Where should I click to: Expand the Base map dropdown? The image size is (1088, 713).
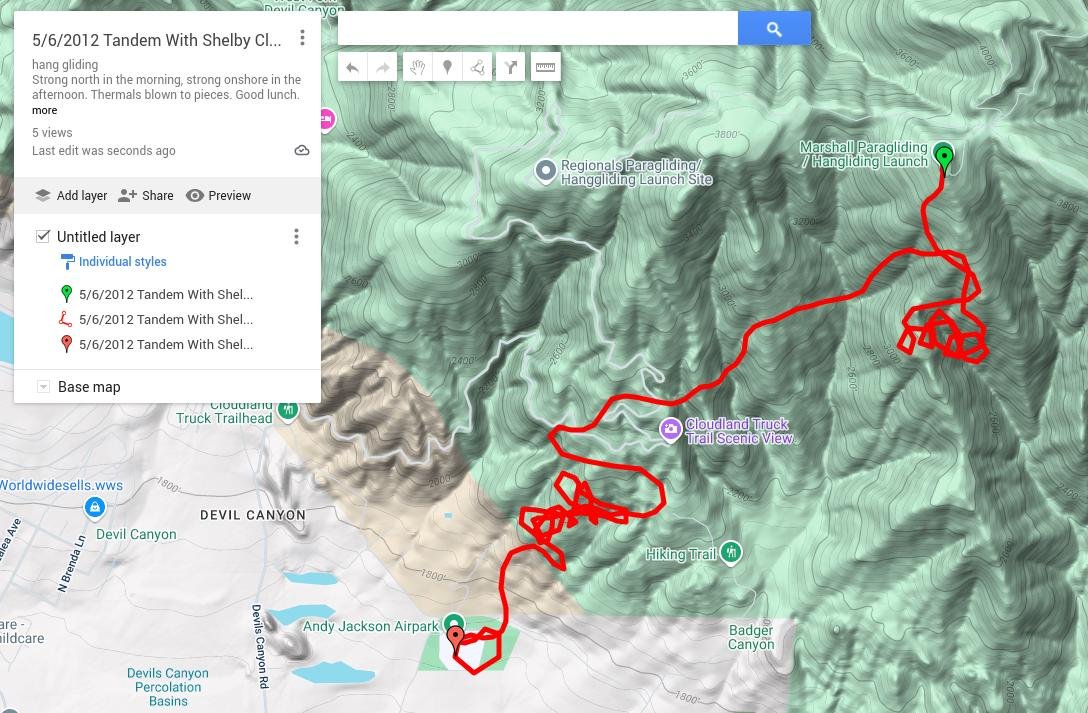coord(43,386)
